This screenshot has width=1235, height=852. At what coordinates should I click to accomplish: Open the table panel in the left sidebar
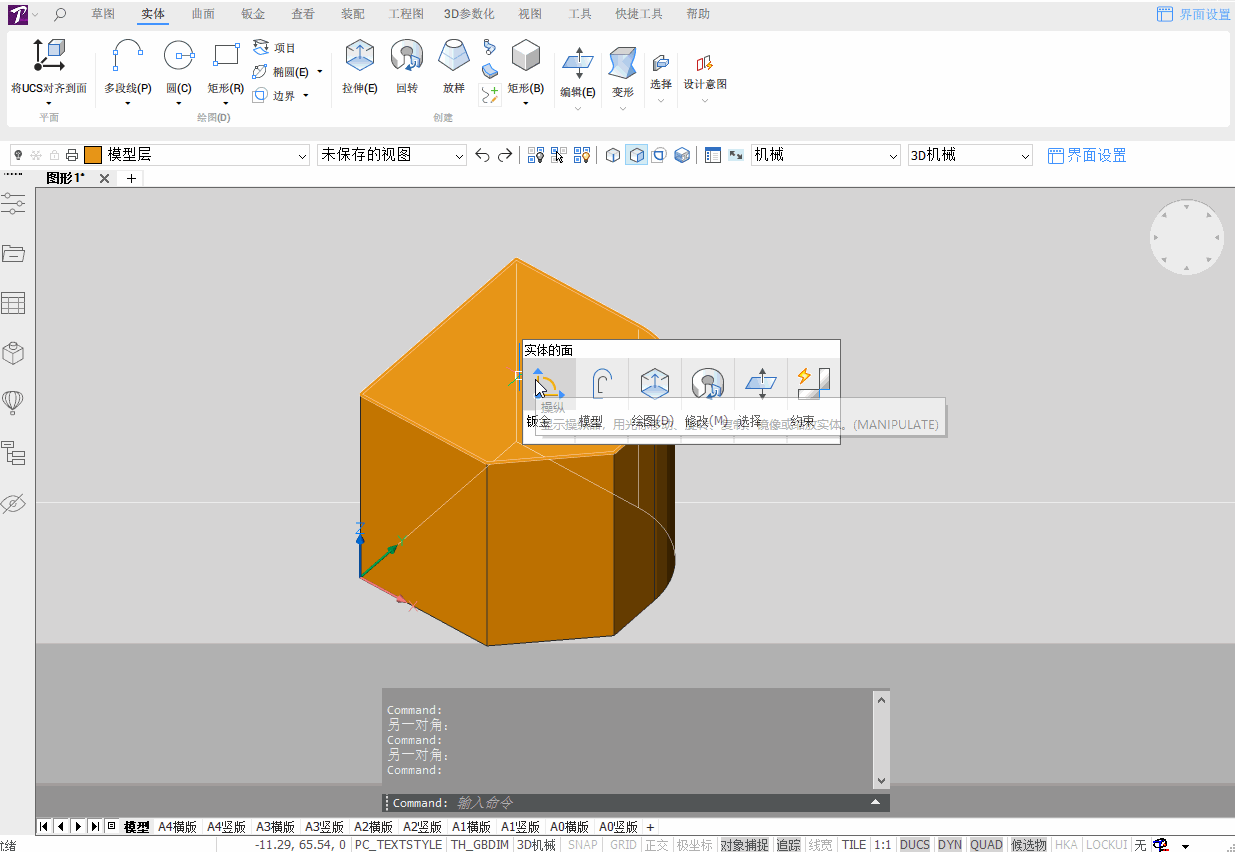coord(13,303)
